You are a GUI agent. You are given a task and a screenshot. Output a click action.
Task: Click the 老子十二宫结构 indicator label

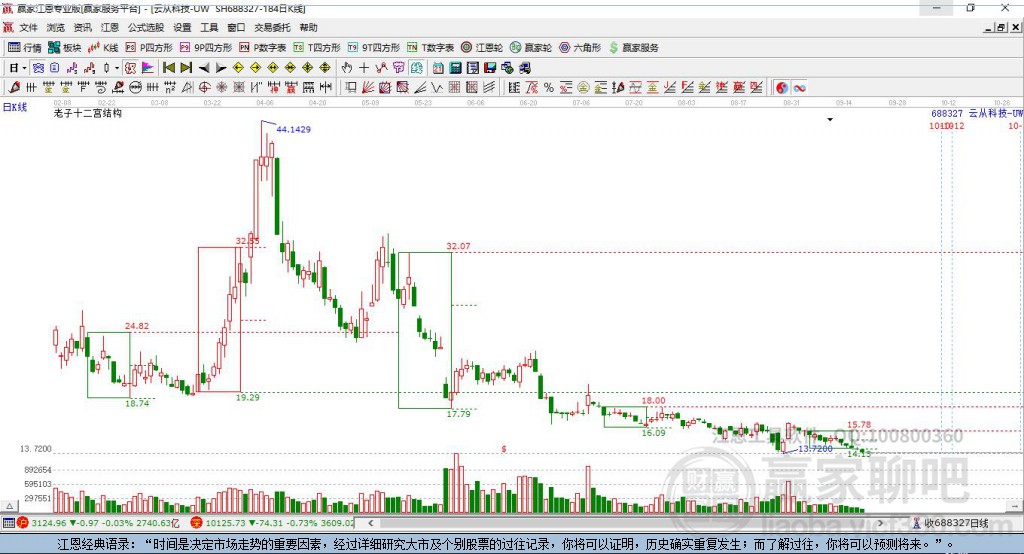(88, 113)
